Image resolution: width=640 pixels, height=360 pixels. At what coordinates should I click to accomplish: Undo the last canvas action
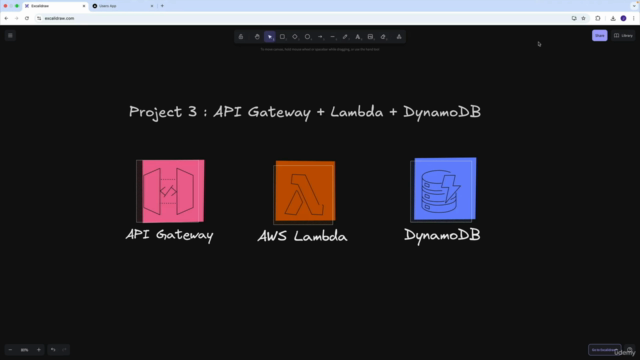pyautogui.click(x=53, y=350)
